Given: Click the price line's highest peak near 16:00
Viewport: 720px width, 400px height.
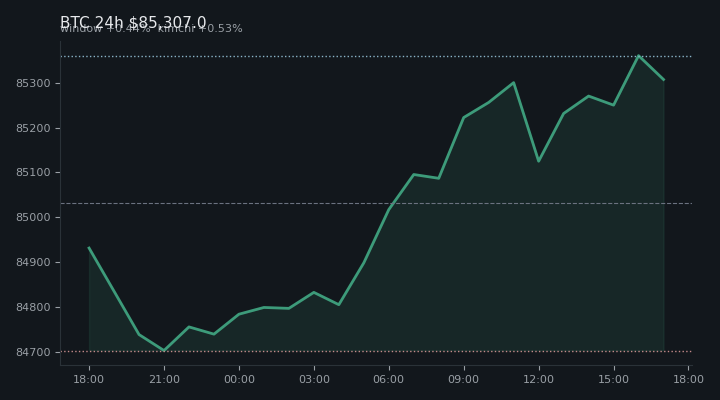Looking at the screenshot, I should [x=638, y=56].
